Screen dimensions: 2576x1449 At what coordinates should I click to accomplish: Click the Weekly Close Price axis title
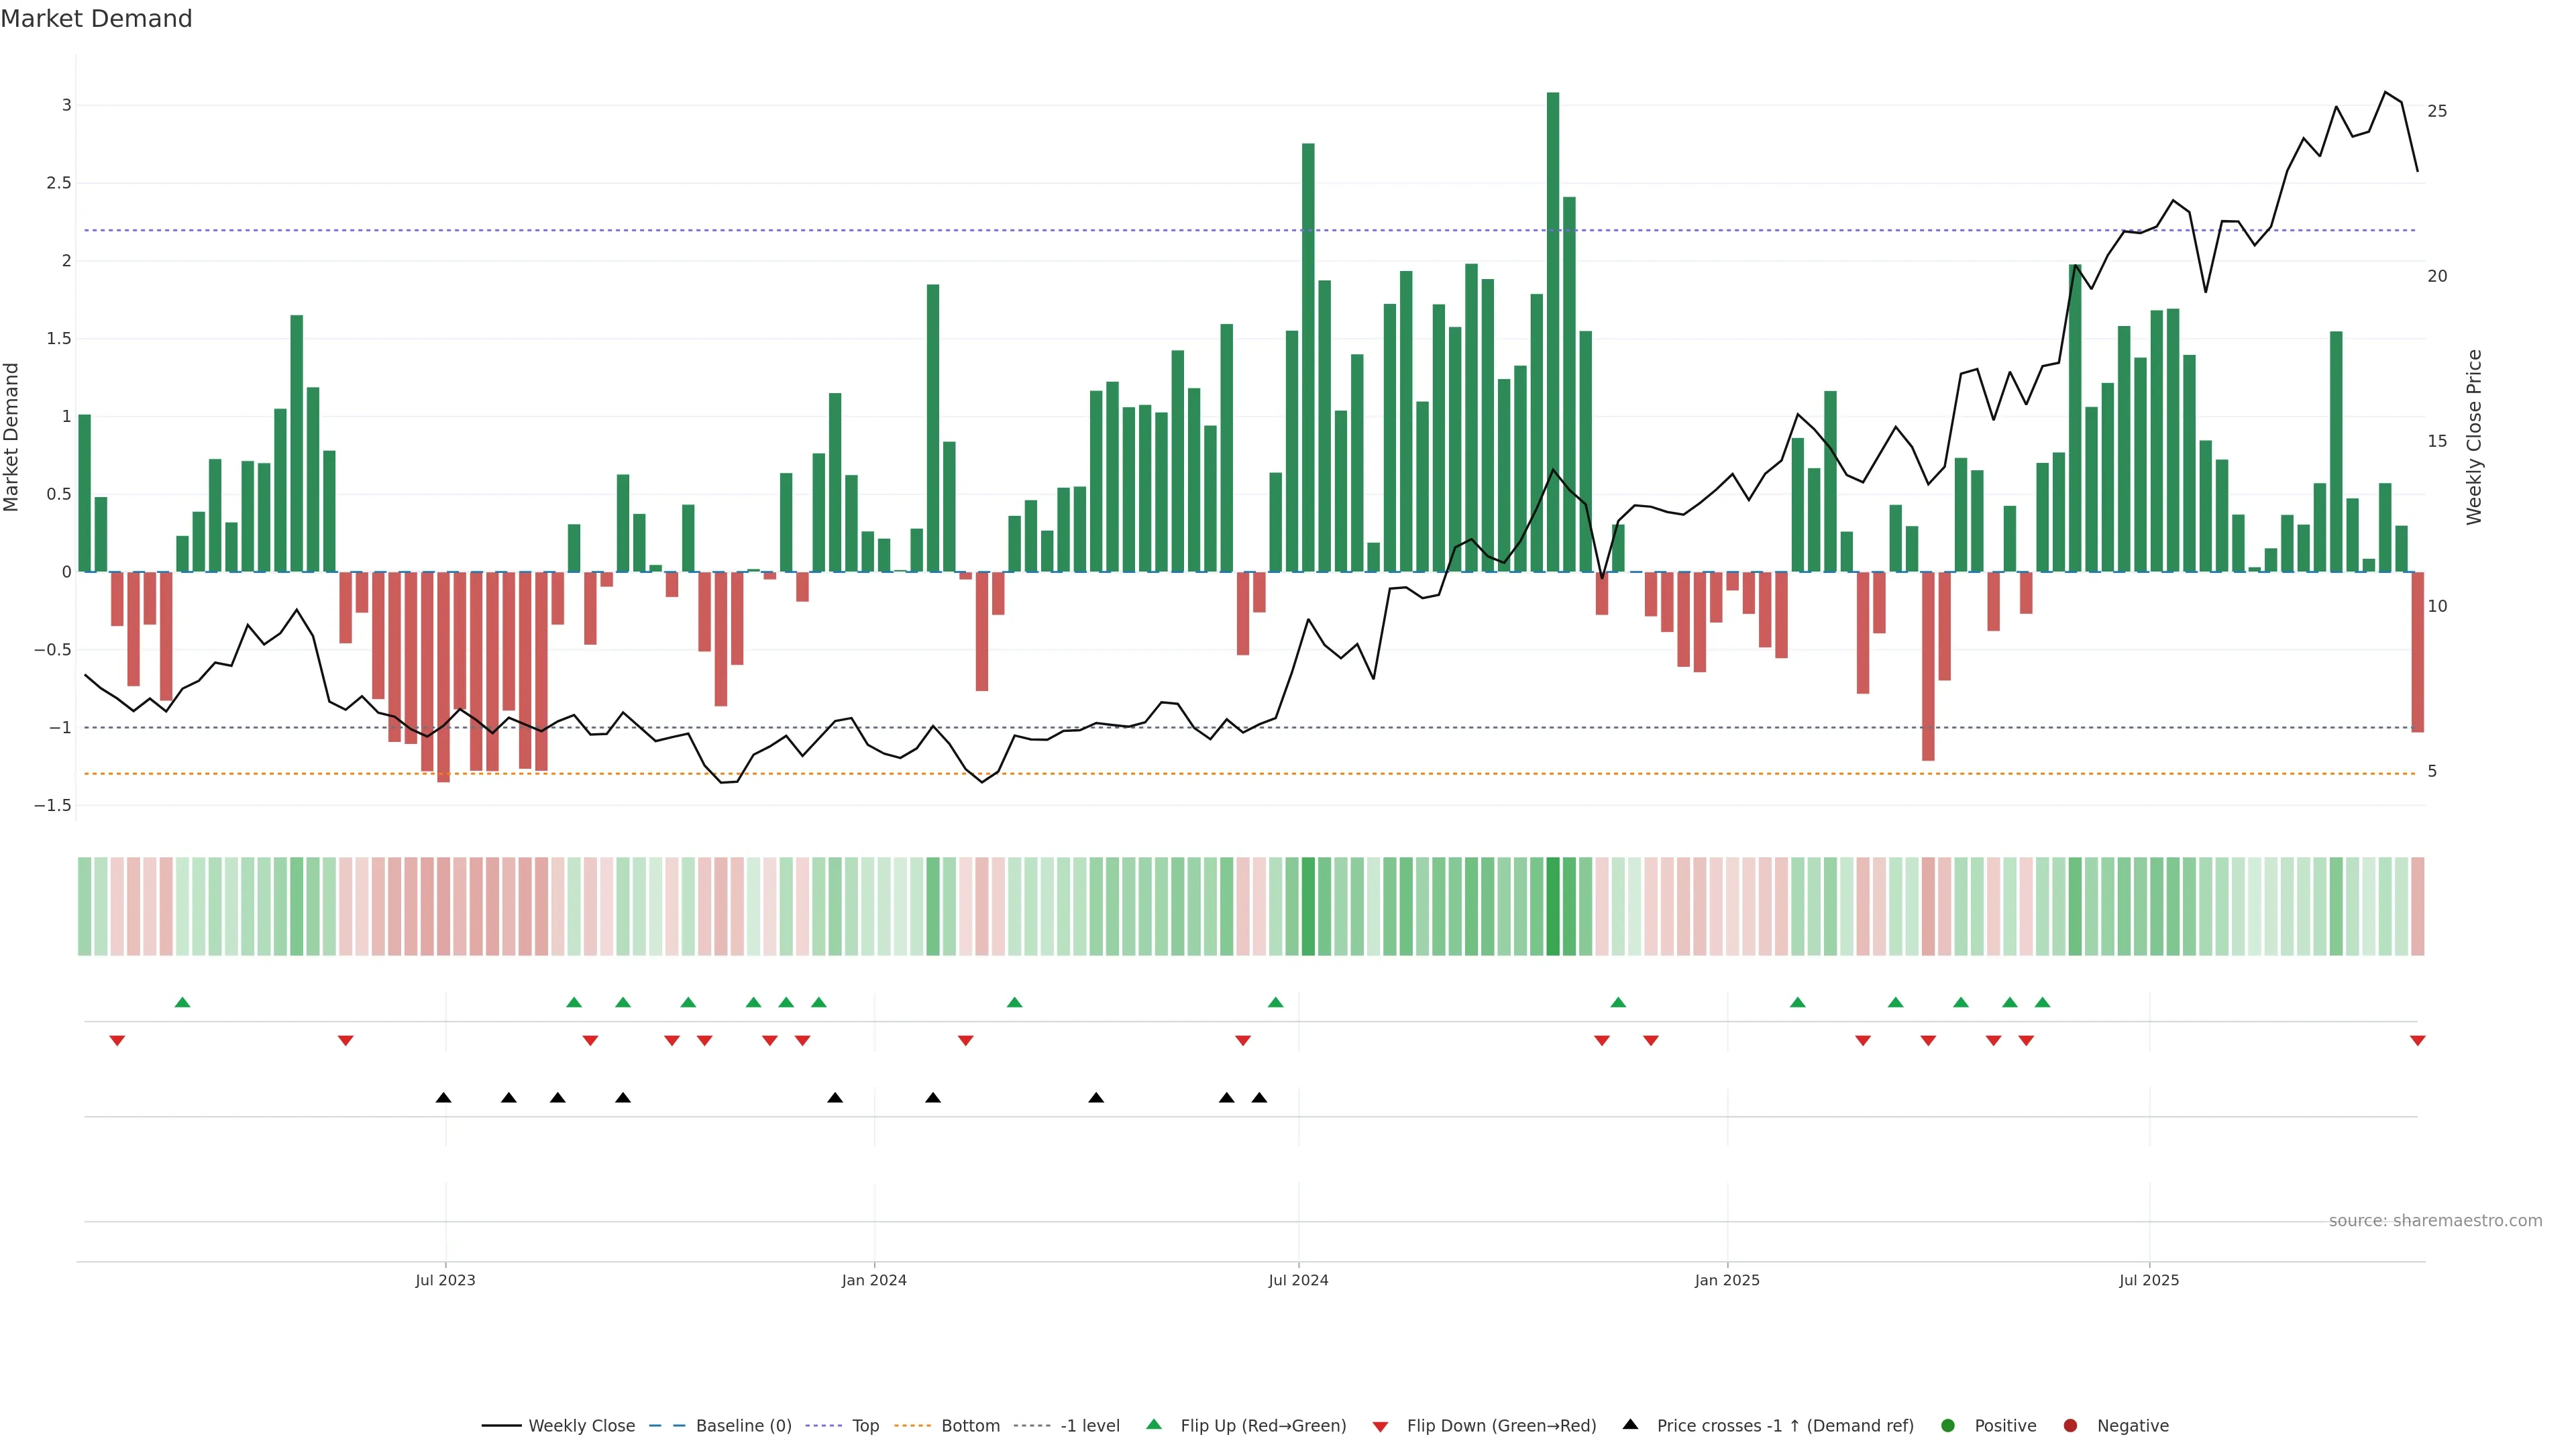coord(2474,437)
